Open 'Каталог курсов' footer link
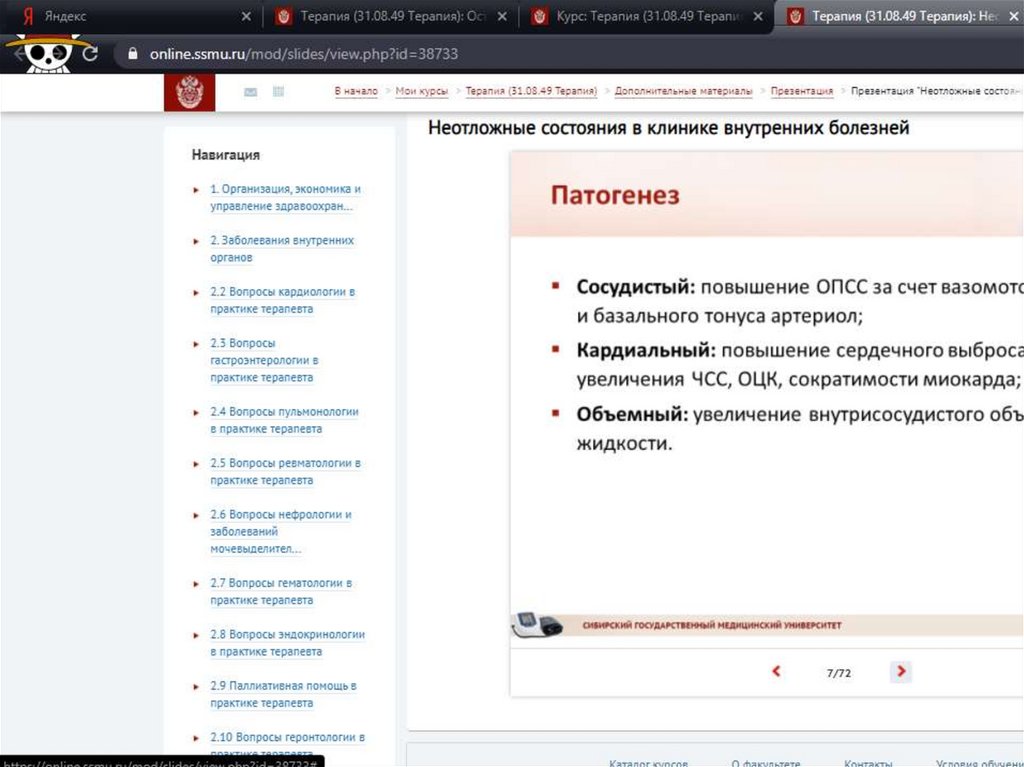Image resolution: width=1024 pixels, height=767 pixels. (x=648, y=762)
